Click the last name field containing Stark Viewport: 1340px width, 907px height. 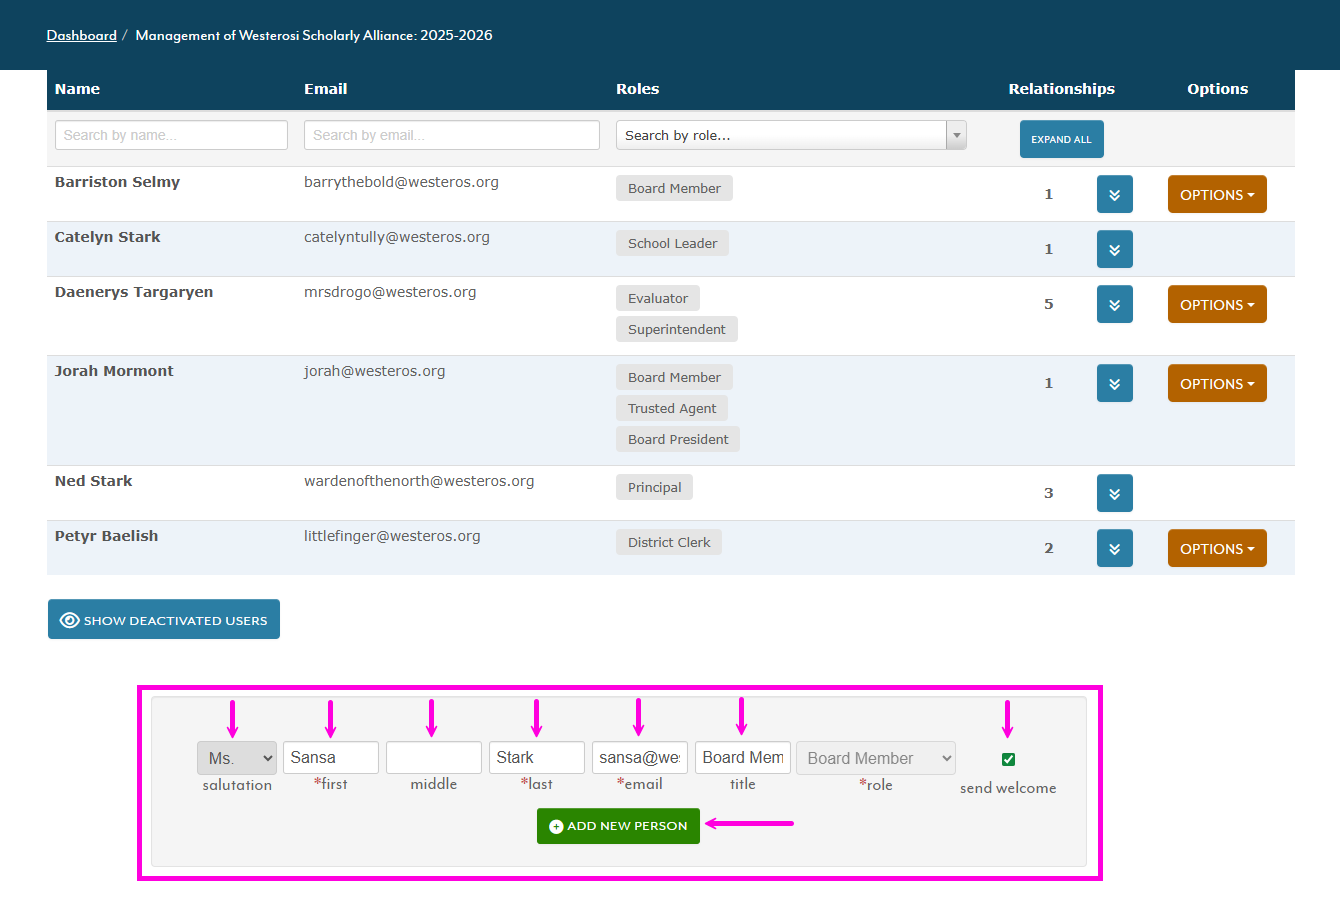point(537,757)
